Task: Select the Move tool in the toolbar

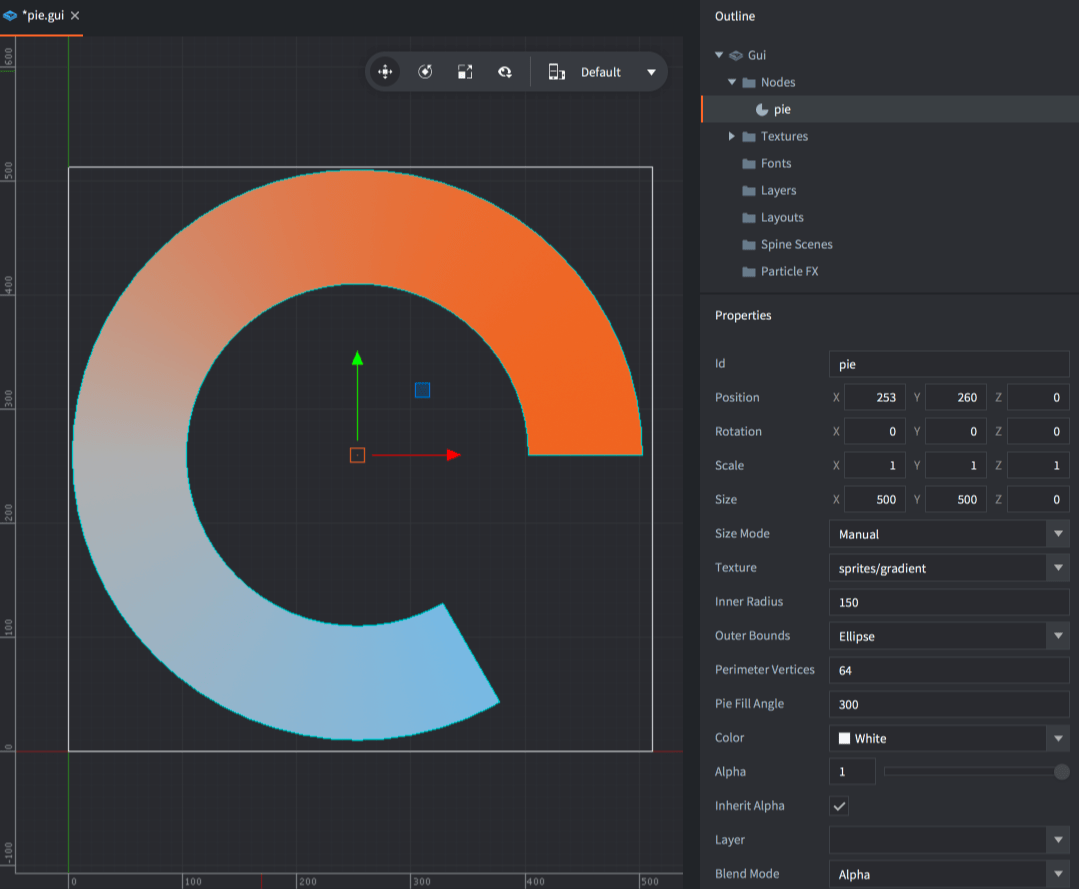Action: coord(384,72)
